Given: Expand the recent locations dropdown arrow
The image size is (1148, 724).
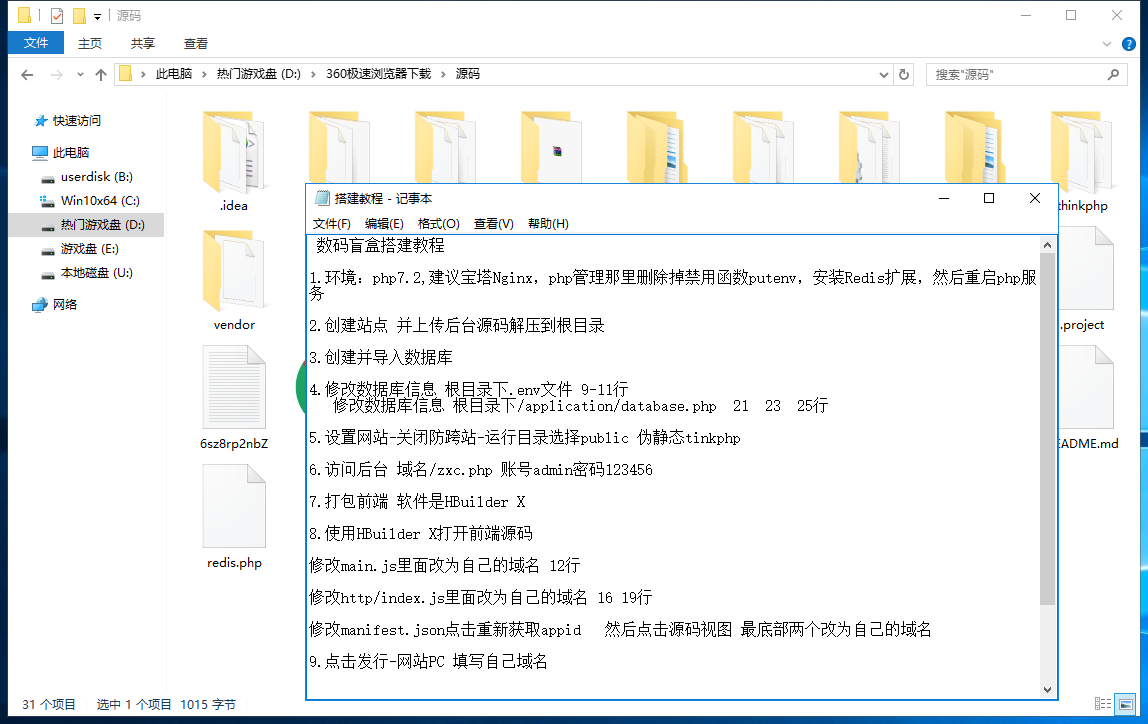Looking at the screenshot, I should click(x=79, y=75).
